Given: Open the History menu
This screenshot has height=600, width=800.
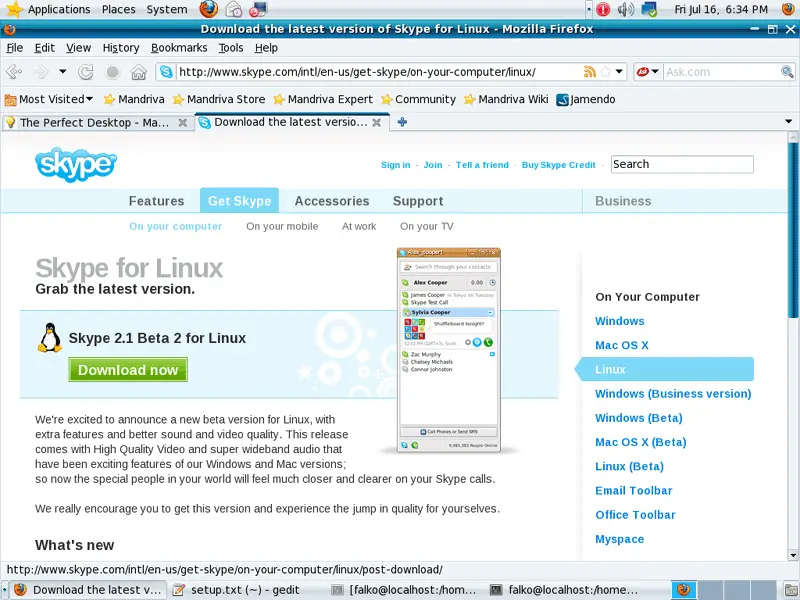Looking at the screenshot, I should coord(121,47).
